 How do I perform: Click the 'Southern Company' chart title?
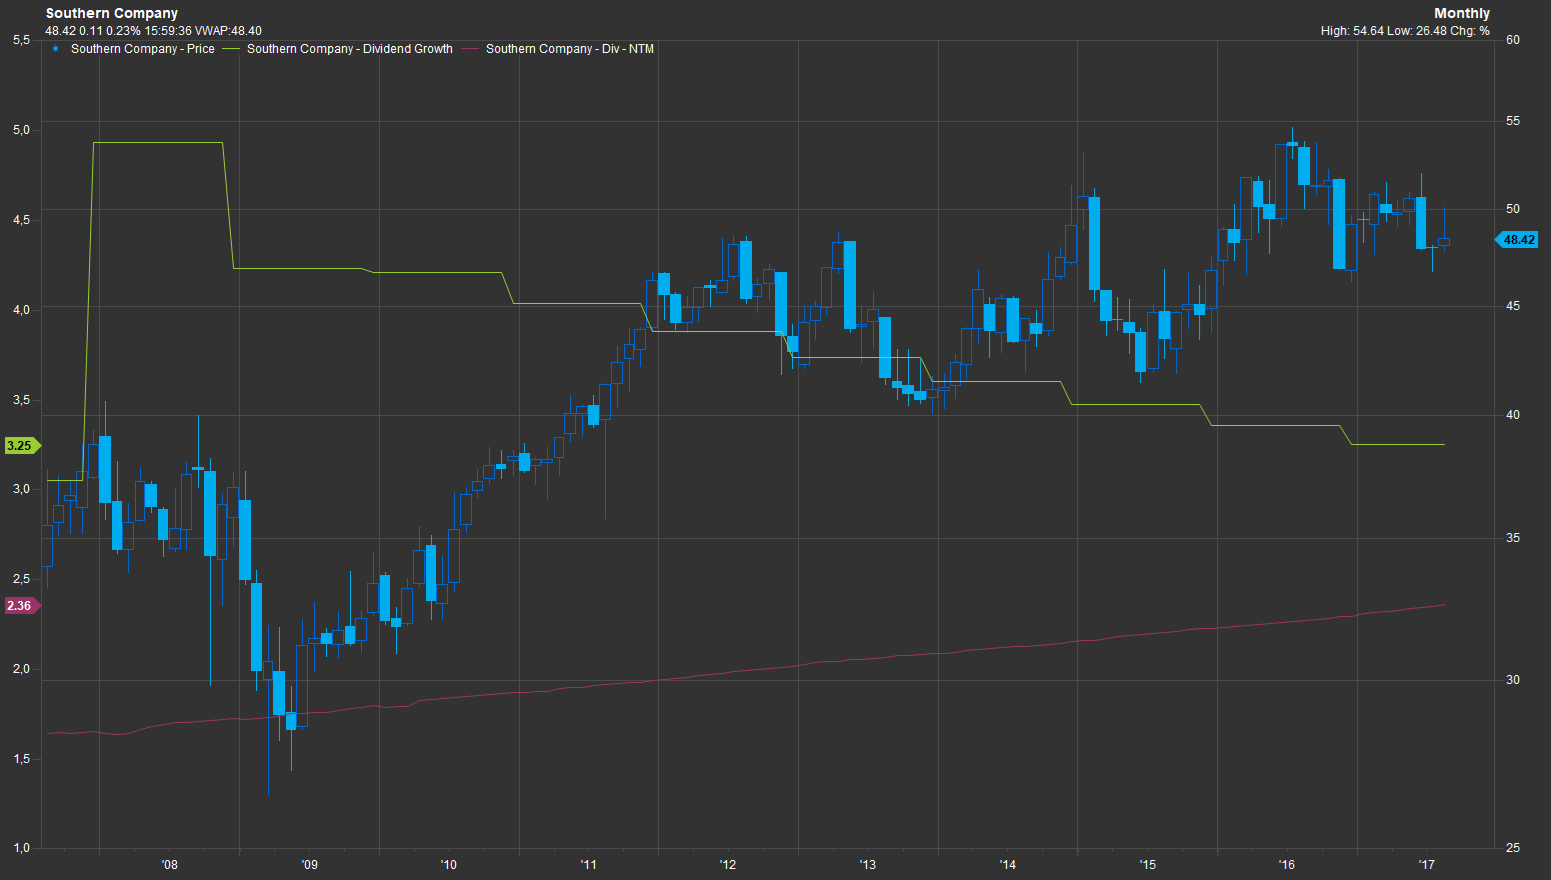[112, 13]
